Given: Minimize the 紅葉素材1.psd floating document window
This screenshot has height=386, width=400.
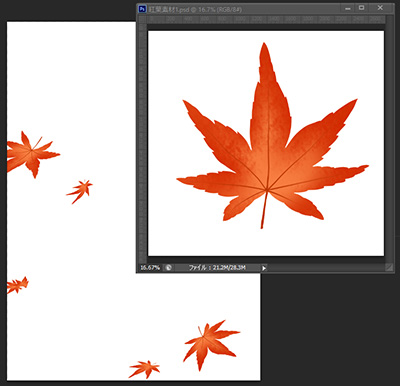Looking at the screenshot, I should pyautogui.click(x=348, y=8).
